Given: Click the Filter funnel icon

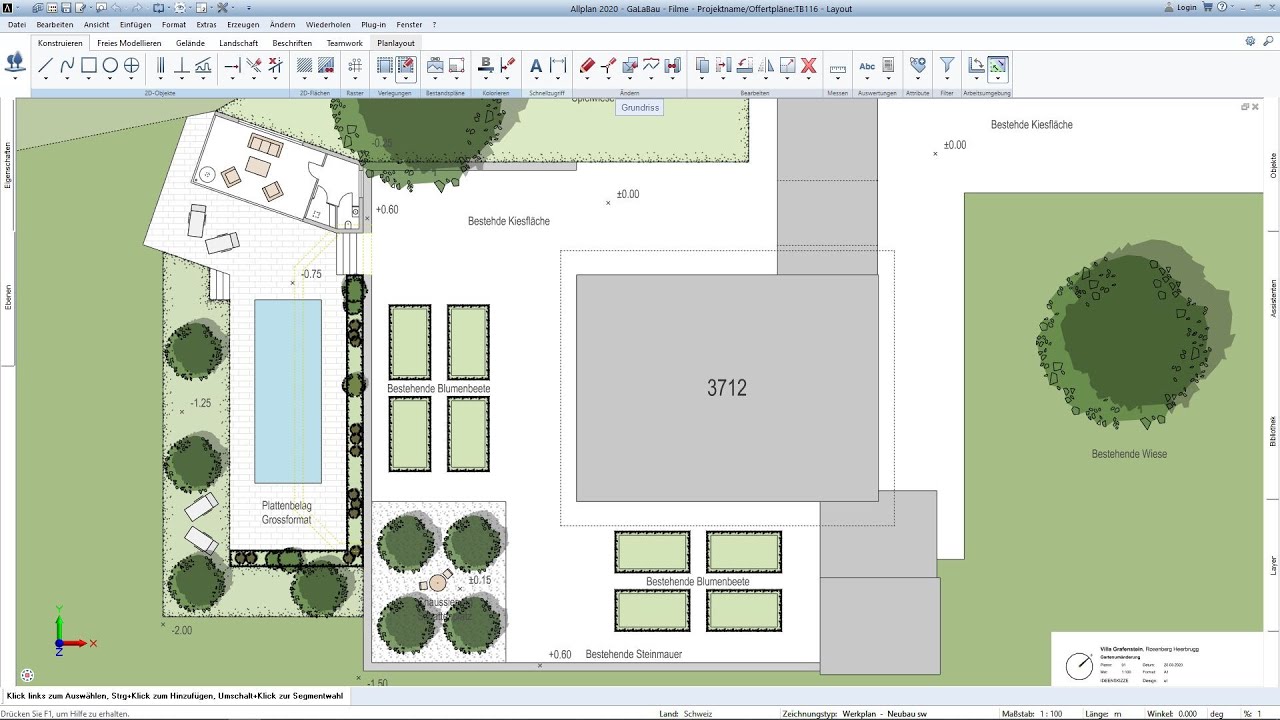Looking at the screenshot, I should pos(947,66).
